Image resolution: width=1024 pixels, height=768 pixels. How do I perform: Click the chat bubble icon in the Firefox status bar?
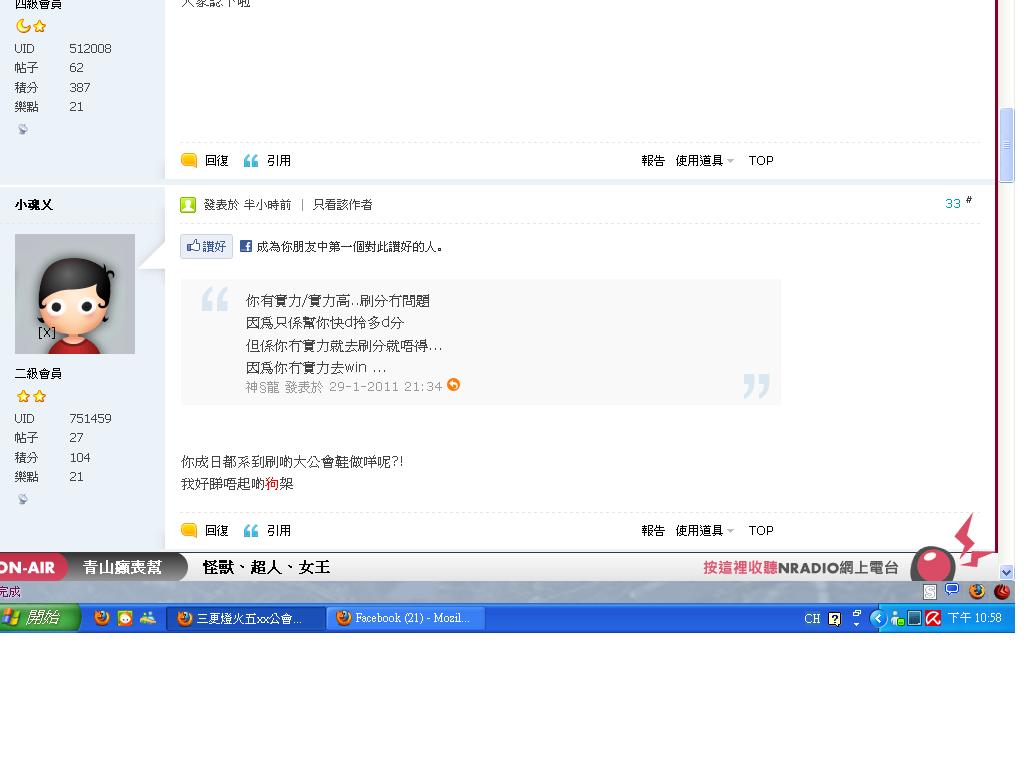click(952, 590)
